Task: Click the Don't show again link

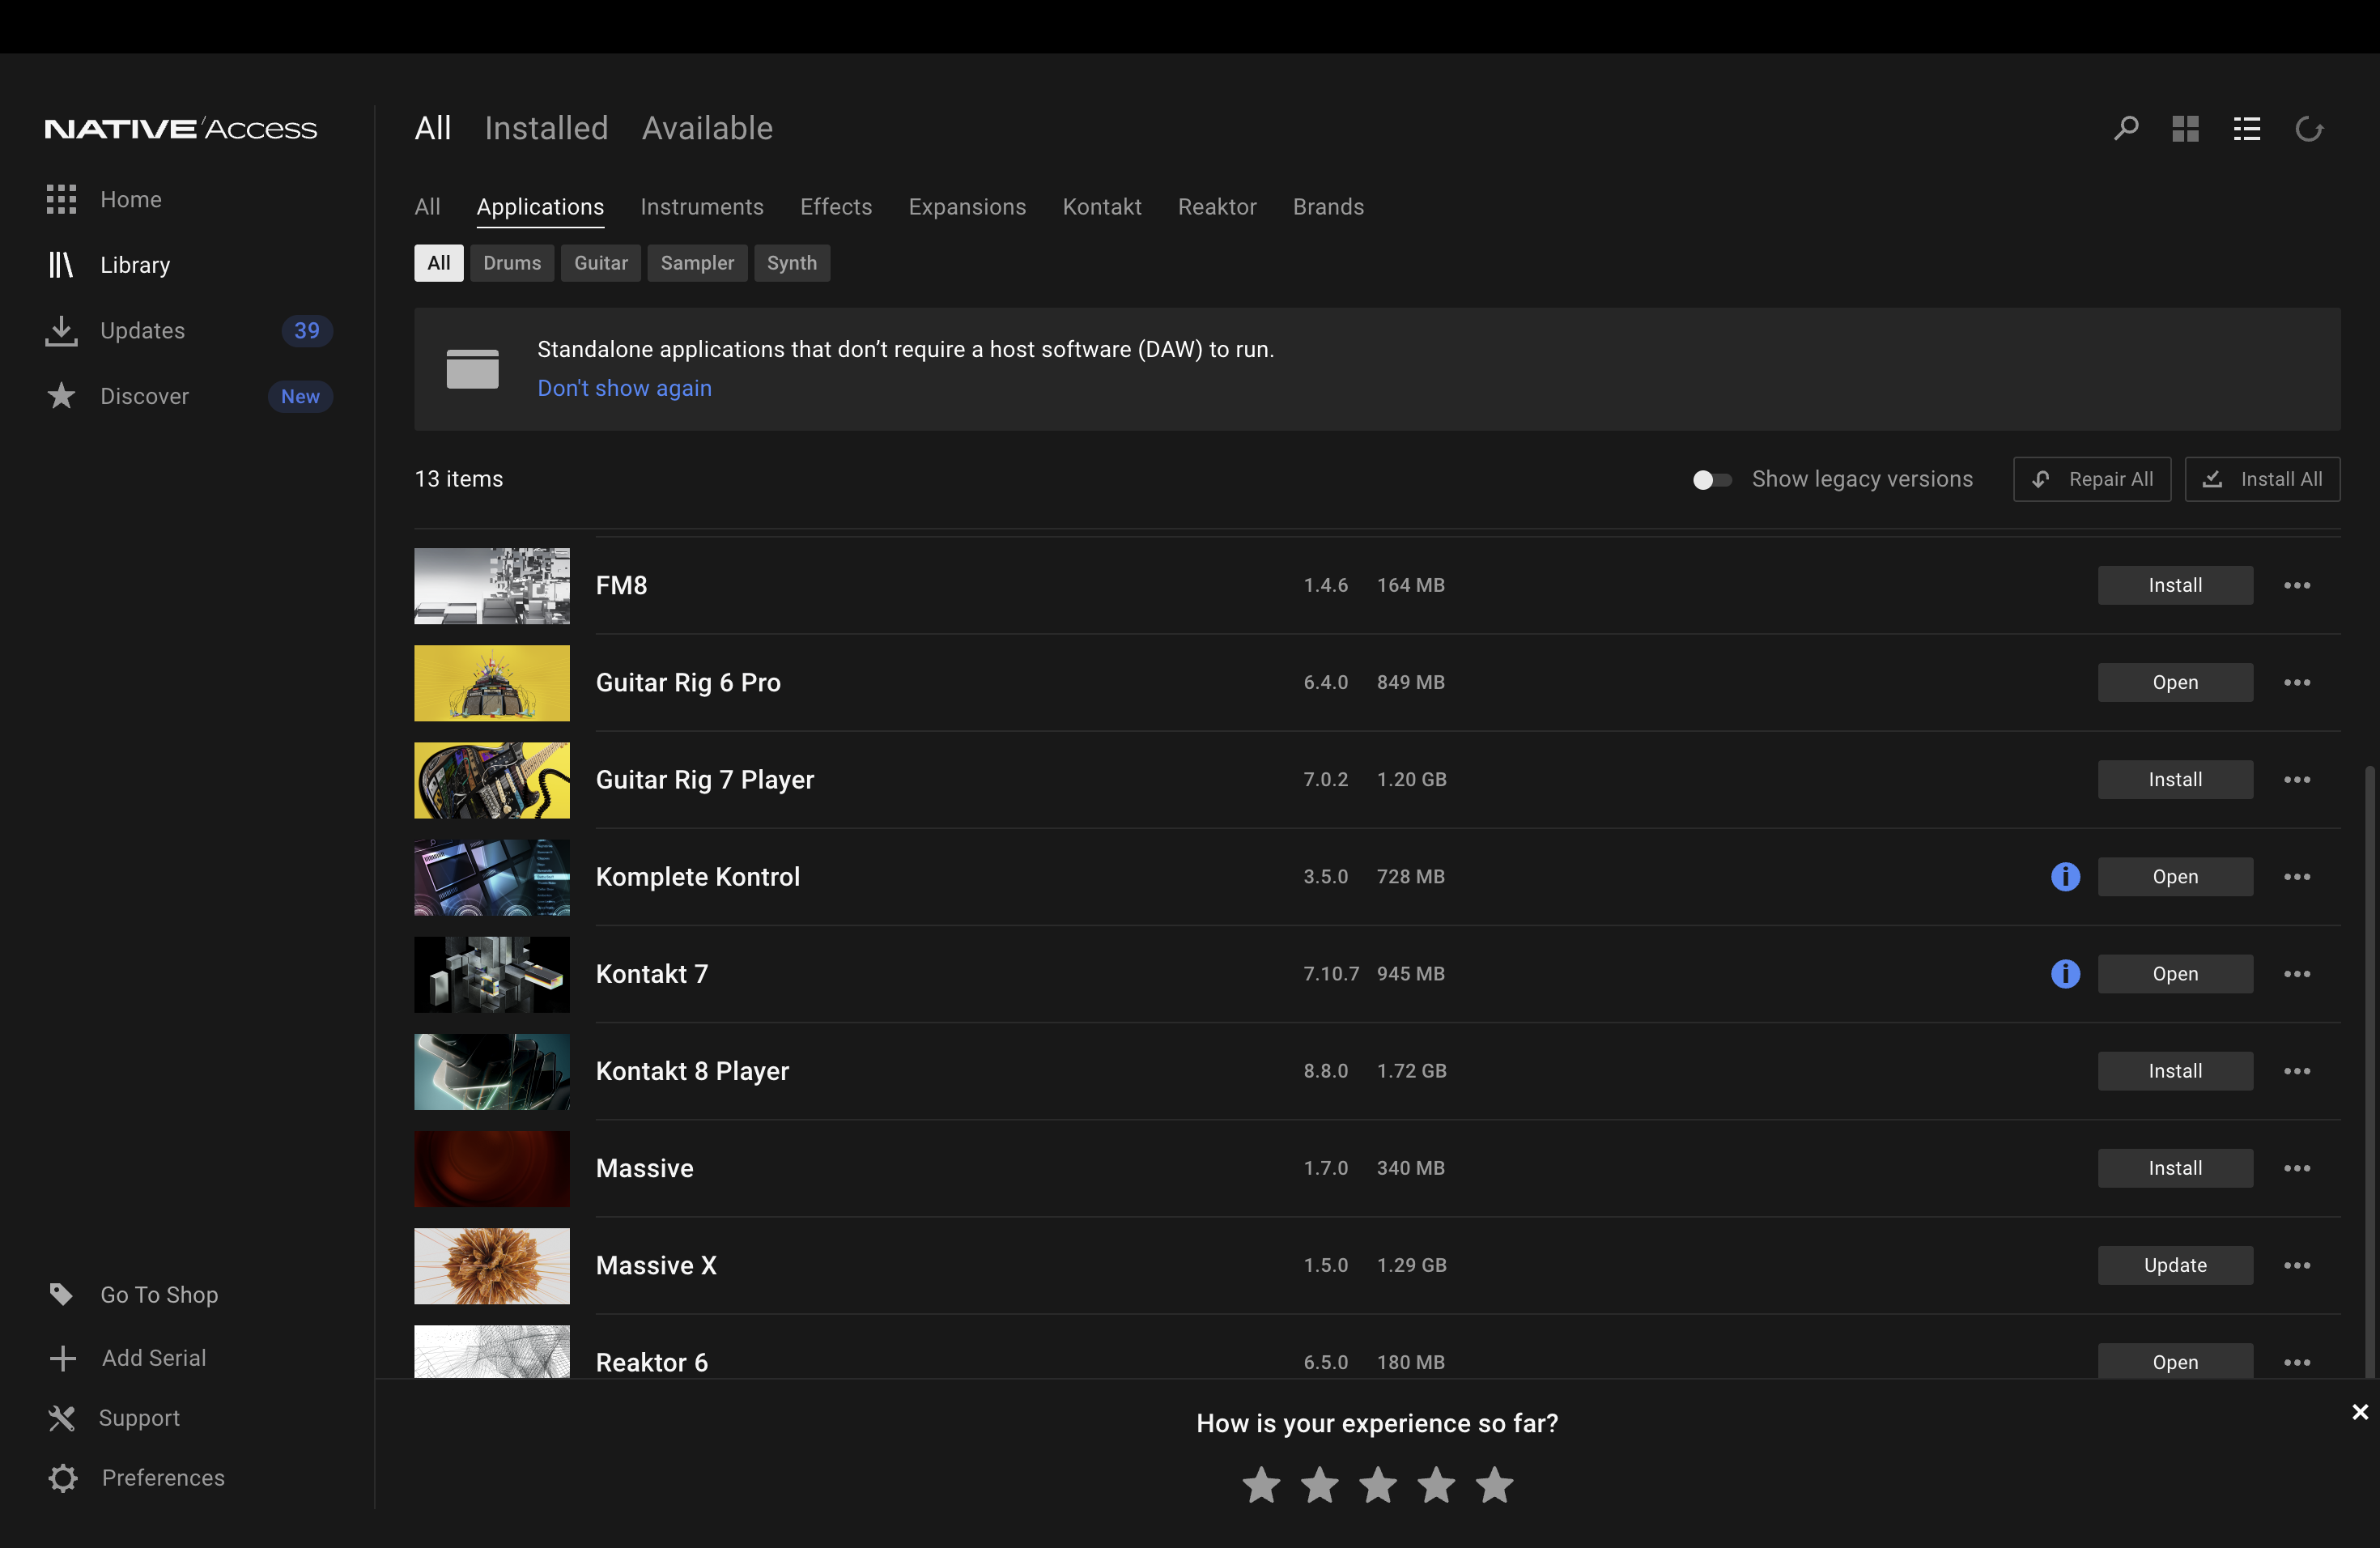Action: click(624, 388)
